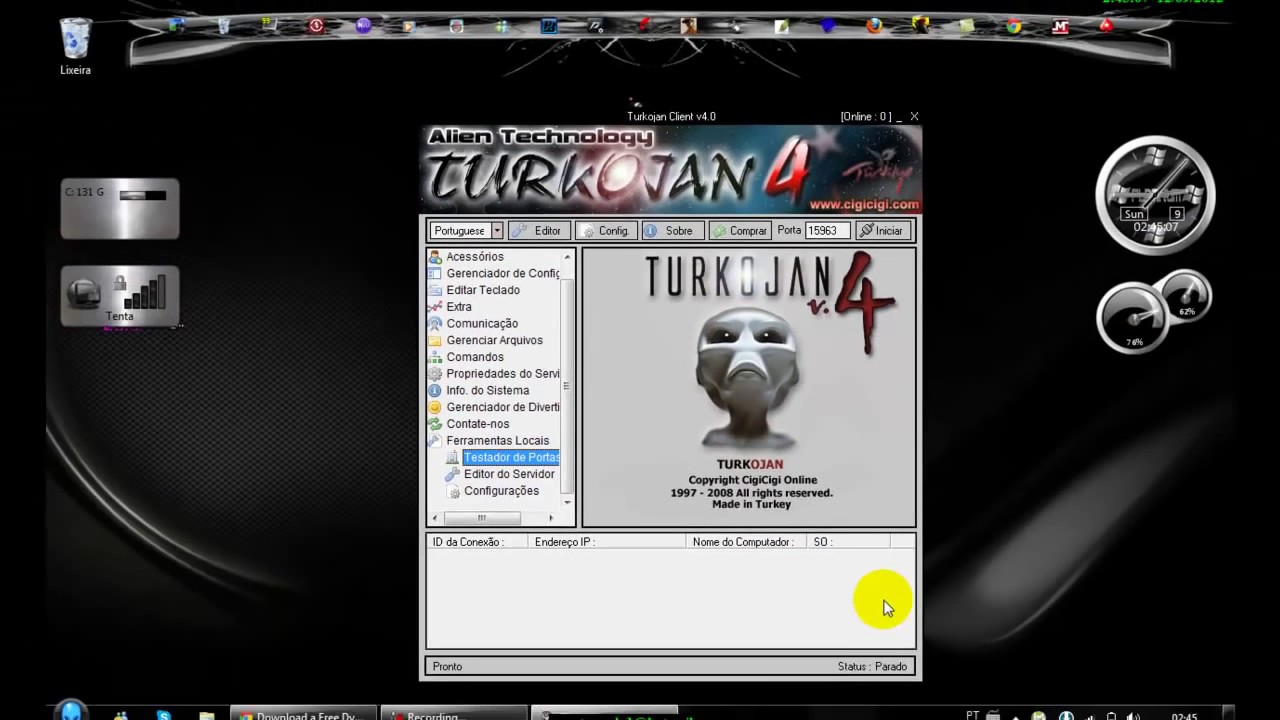Viewport: 1280px width, 720px height.
Task: Switch to Recording taskbar window
Action: pos(455,714)
